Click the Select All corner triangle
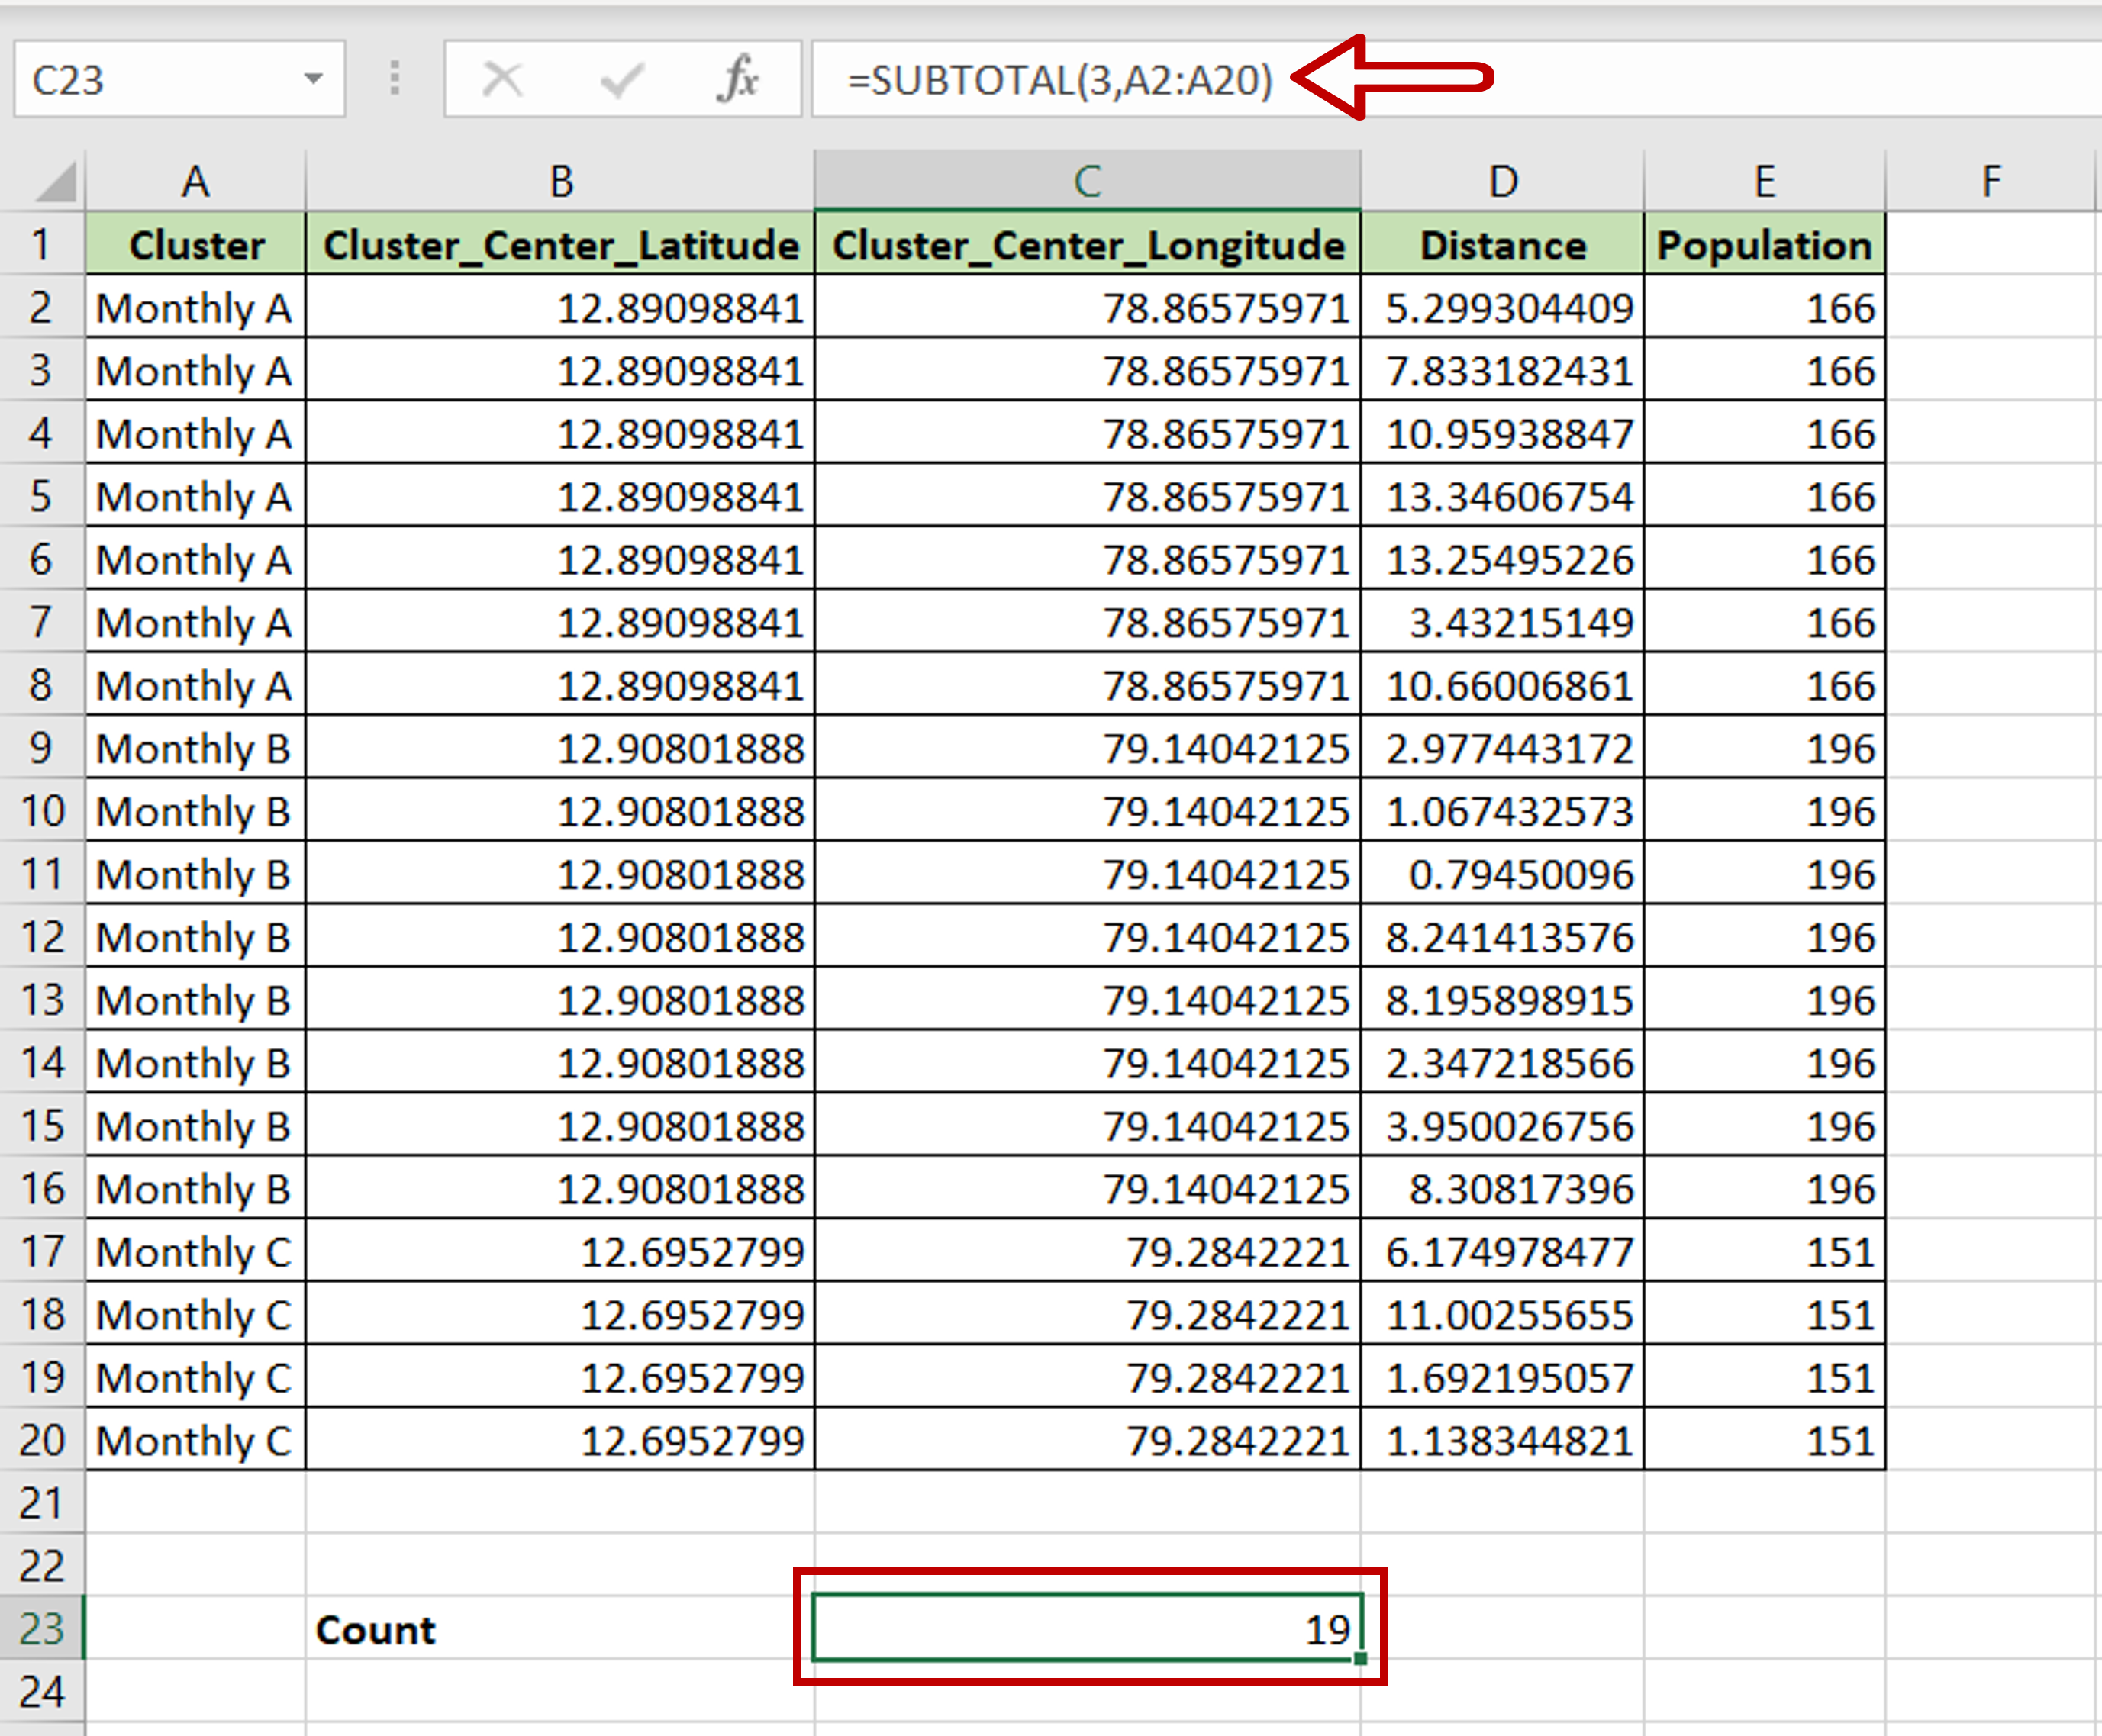2102x1736 pixels. coord(55,182)
